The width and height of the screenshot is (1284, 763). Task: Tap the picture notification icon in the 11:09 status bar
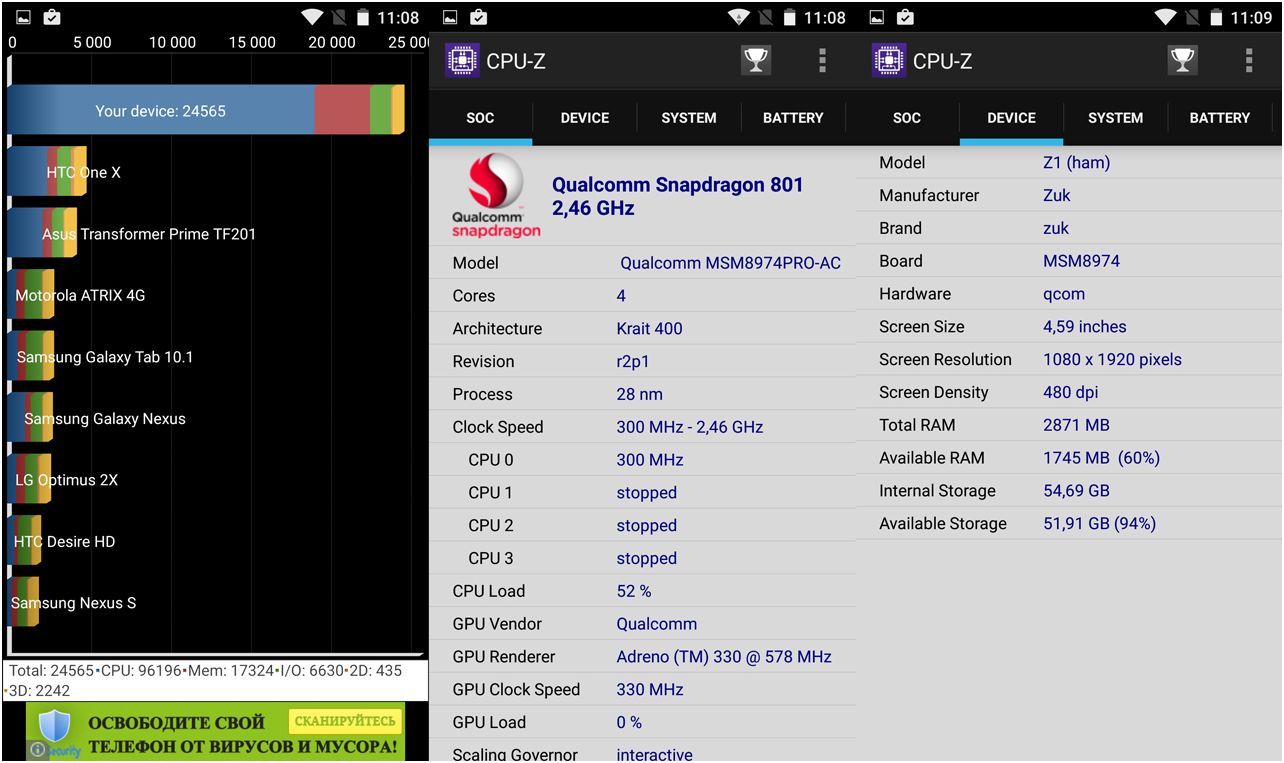(878, 17)
